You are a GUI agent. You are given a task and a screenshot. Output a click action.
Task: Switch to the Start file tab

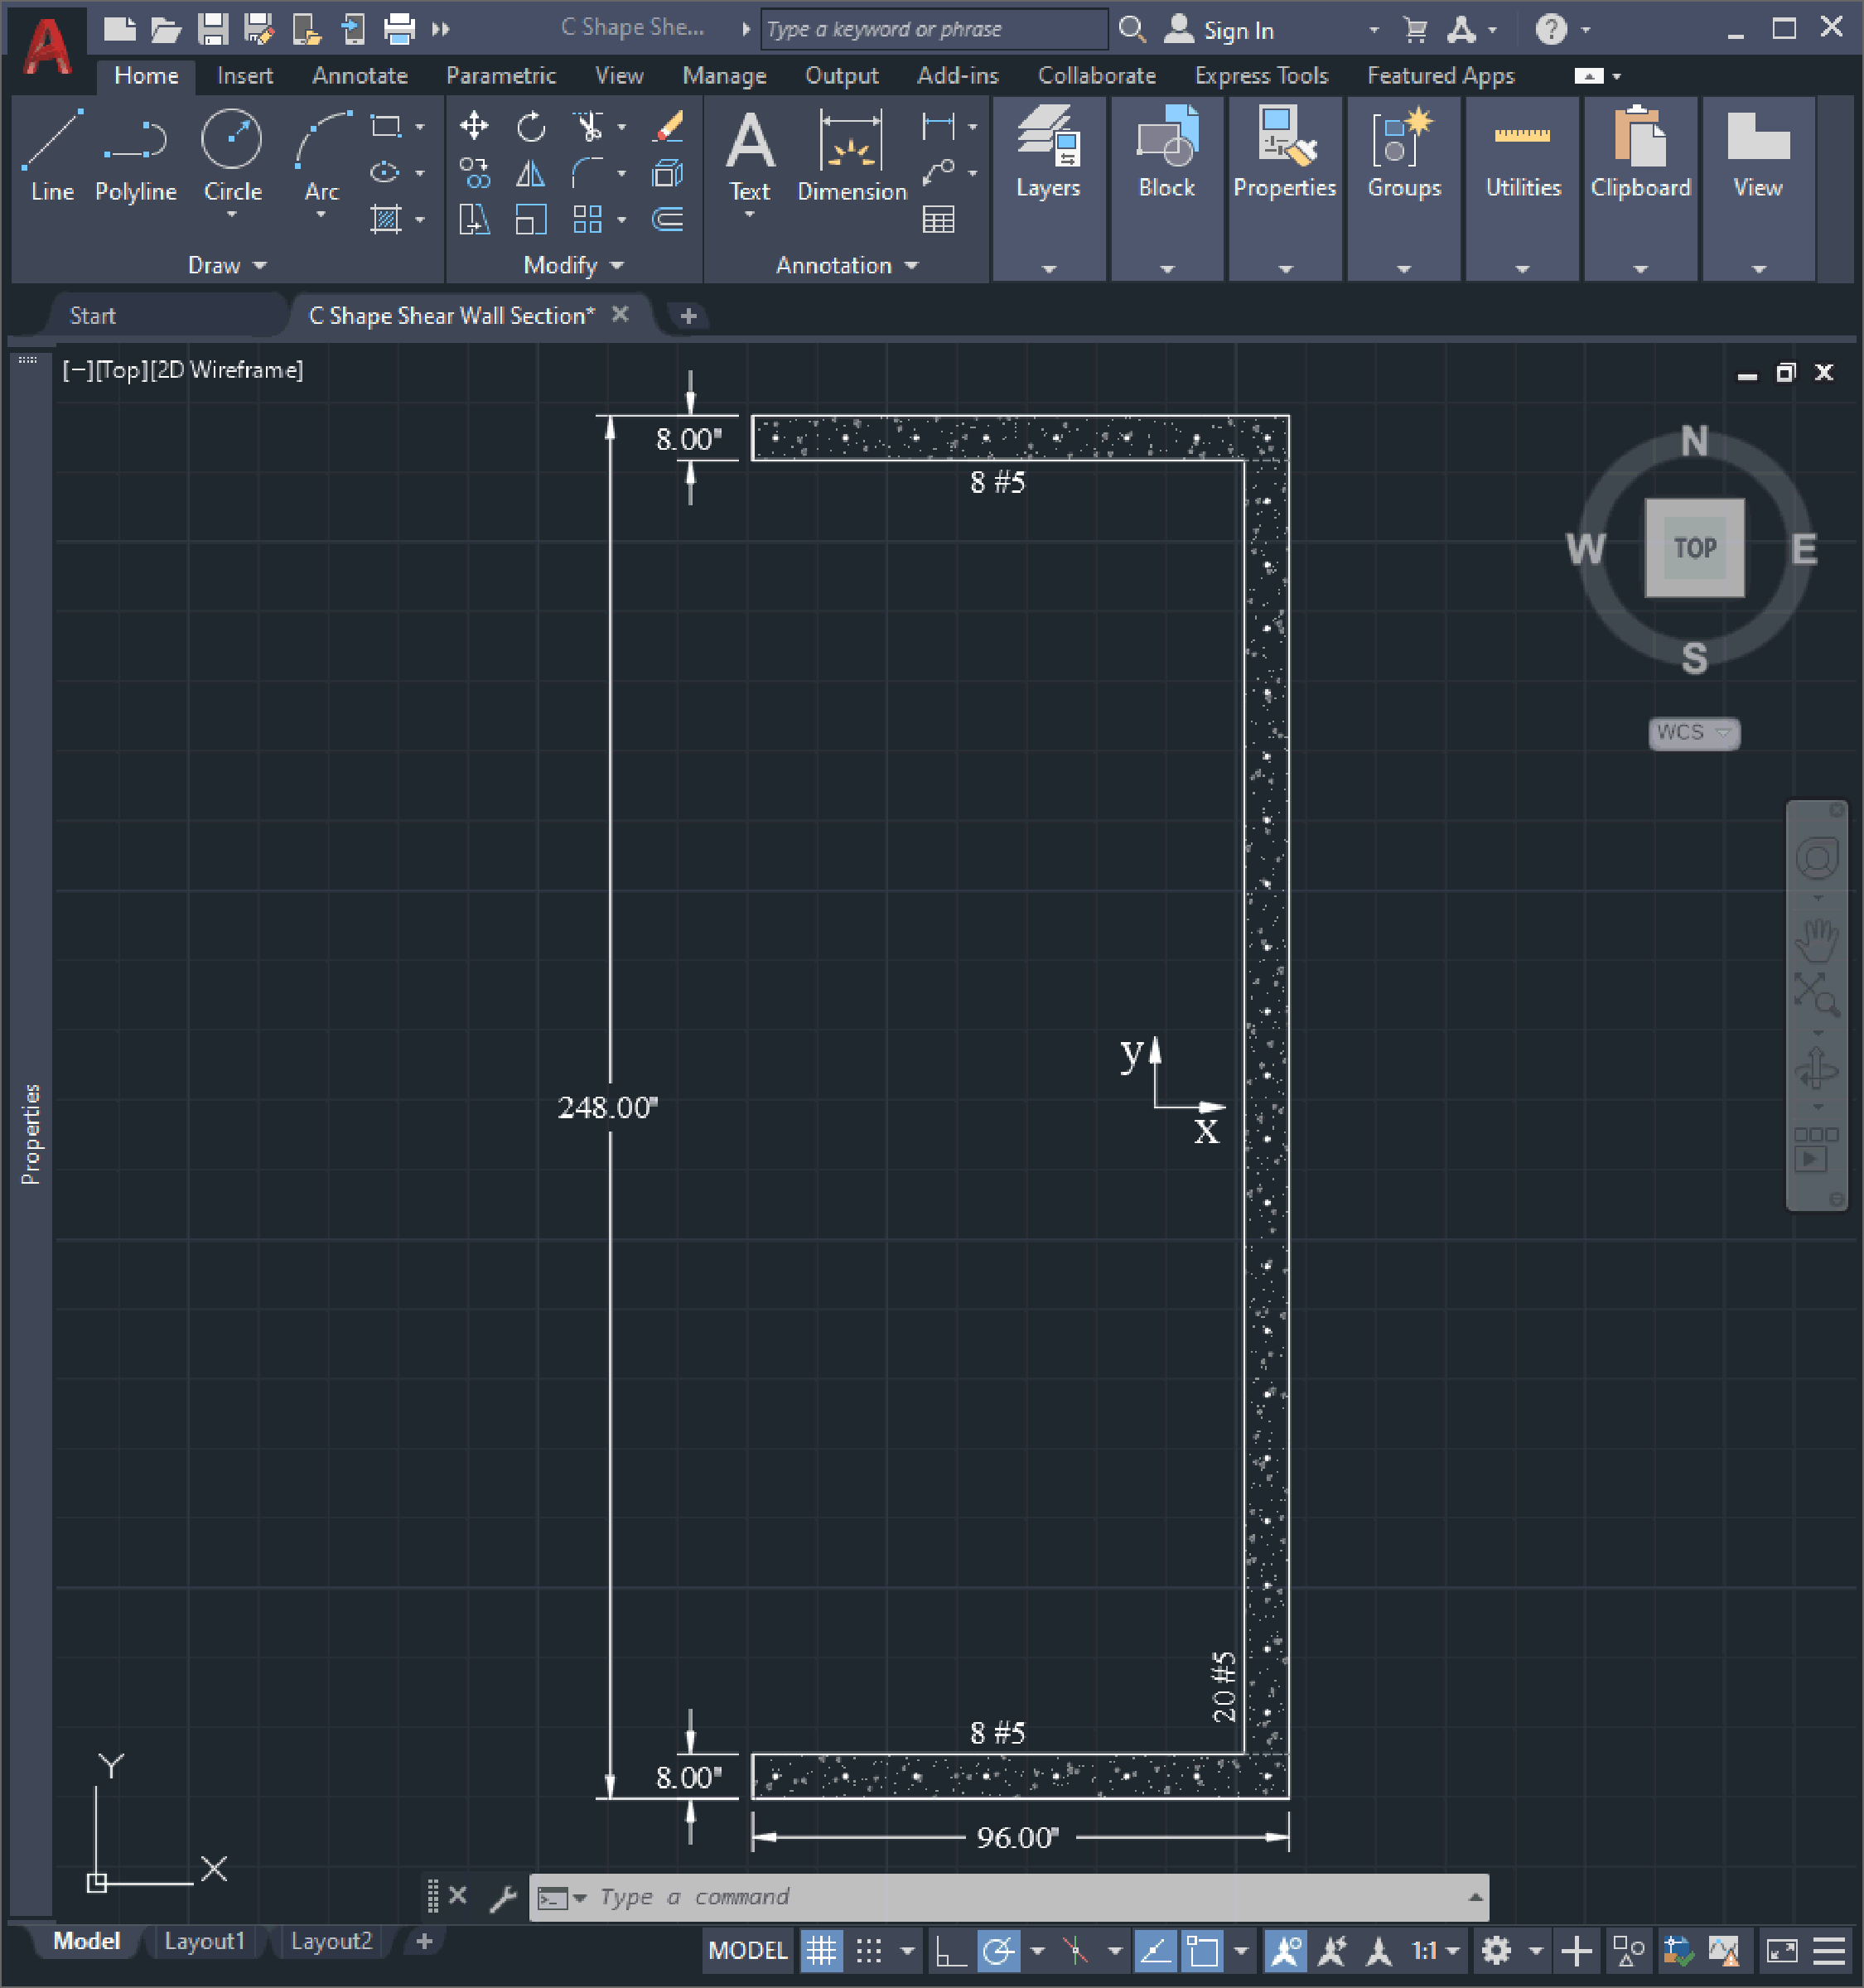point(93,316)
